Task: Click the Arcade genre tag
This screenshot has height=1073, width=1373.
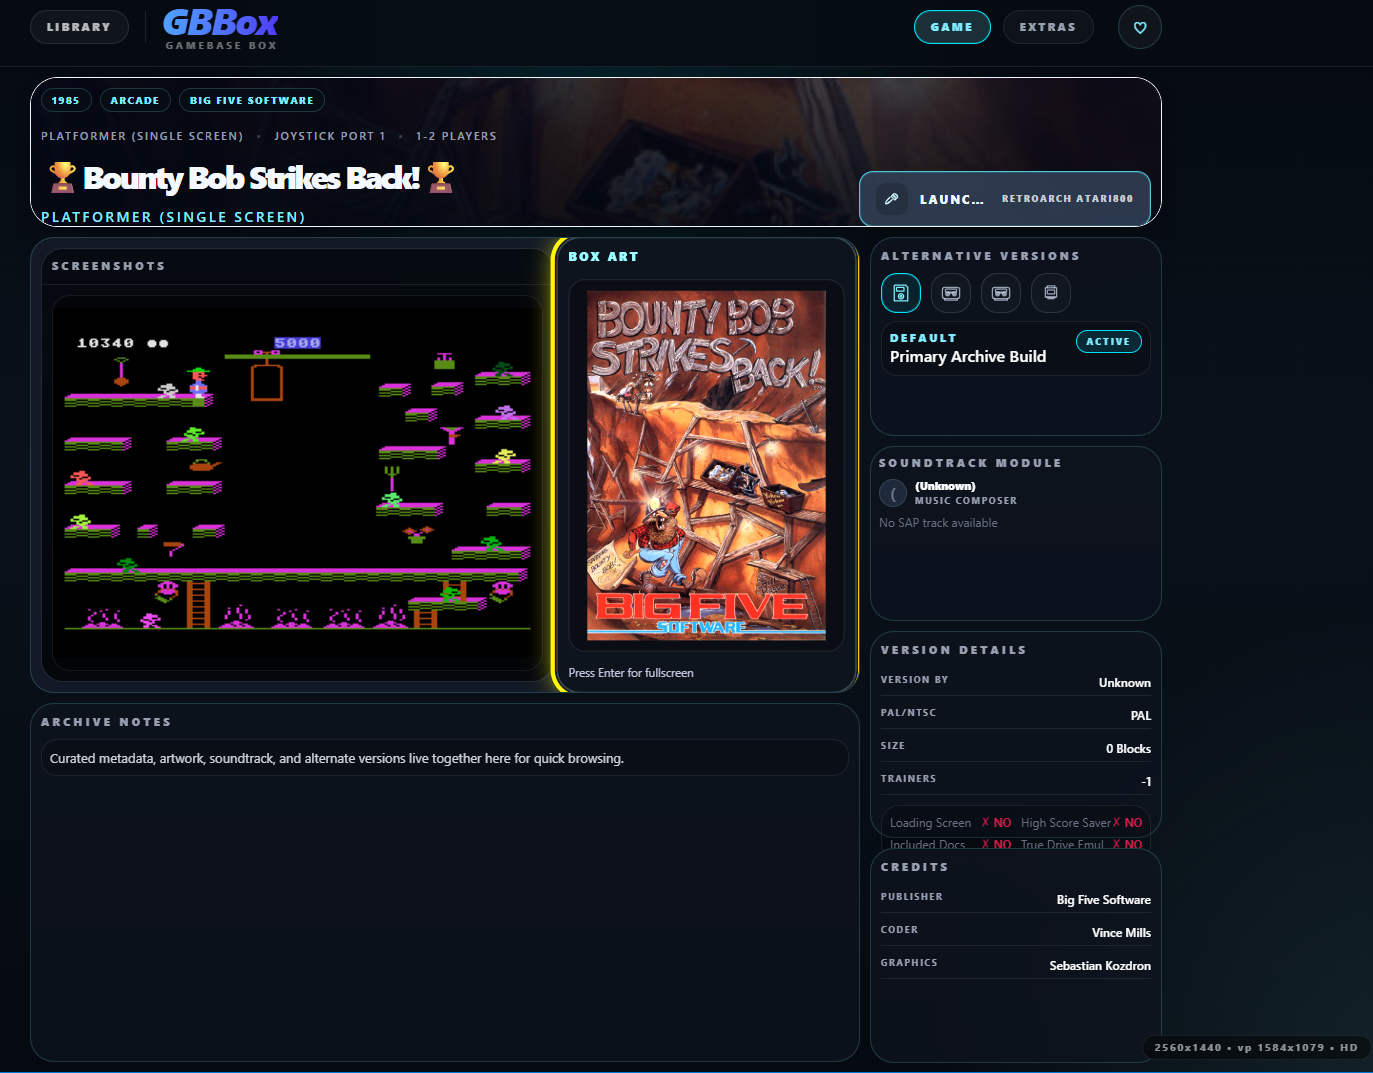Action: pos(135,100)
